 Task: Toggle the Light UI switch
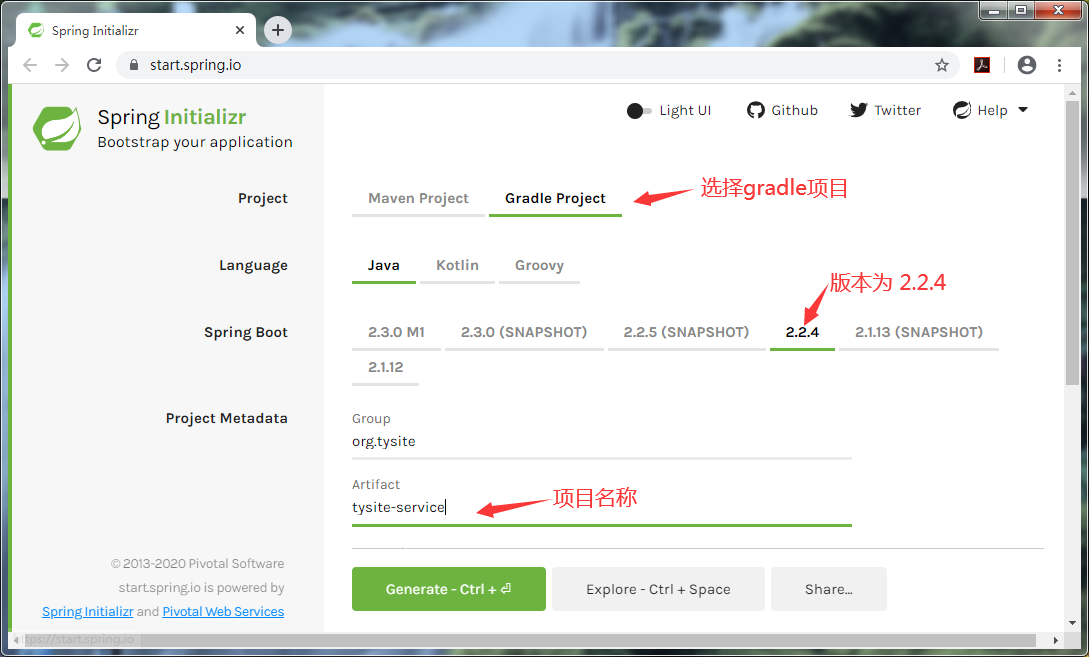click(637, 110)
